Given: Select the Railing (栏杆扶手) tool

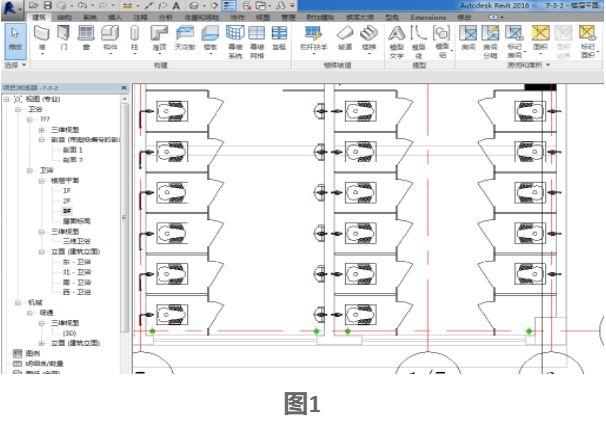Looking at the screenshot, I should [x=313, y=39].
